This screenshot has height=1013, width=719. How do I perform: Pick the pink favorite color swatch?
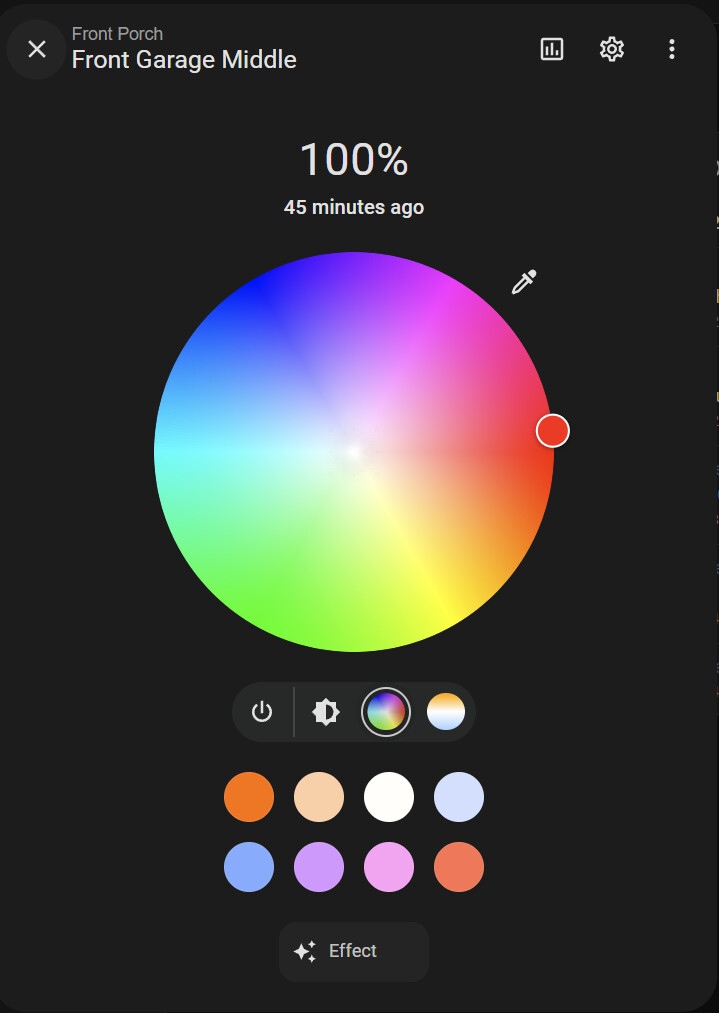[389, 867]
